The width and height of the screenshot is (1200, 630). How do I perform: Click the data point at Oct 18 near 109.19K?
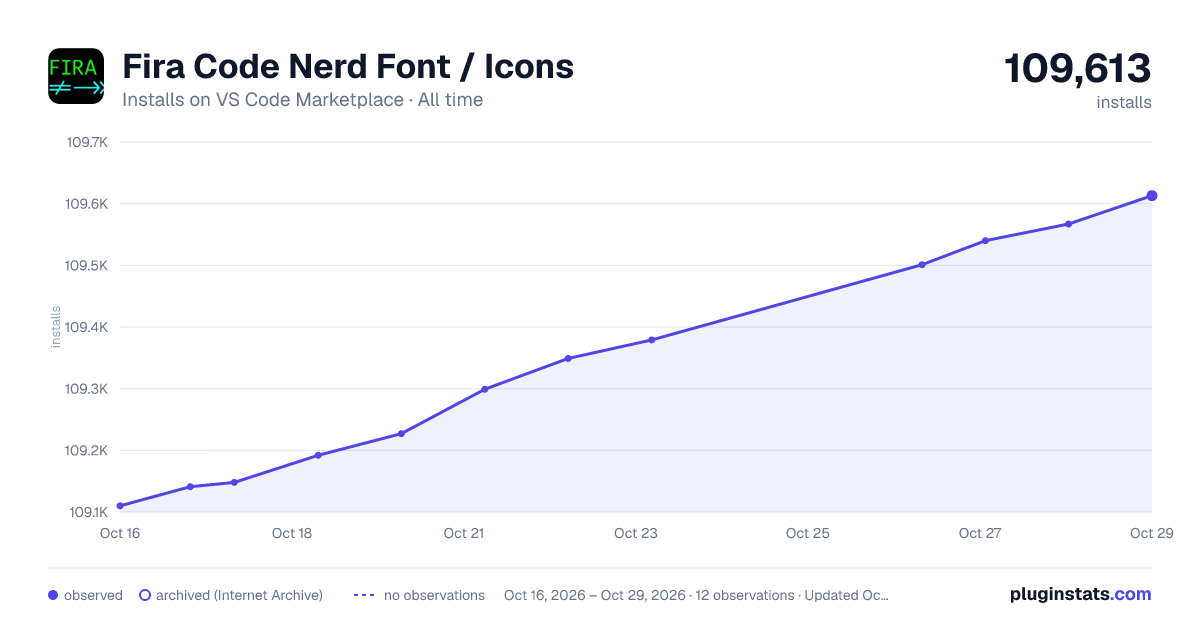318,455
